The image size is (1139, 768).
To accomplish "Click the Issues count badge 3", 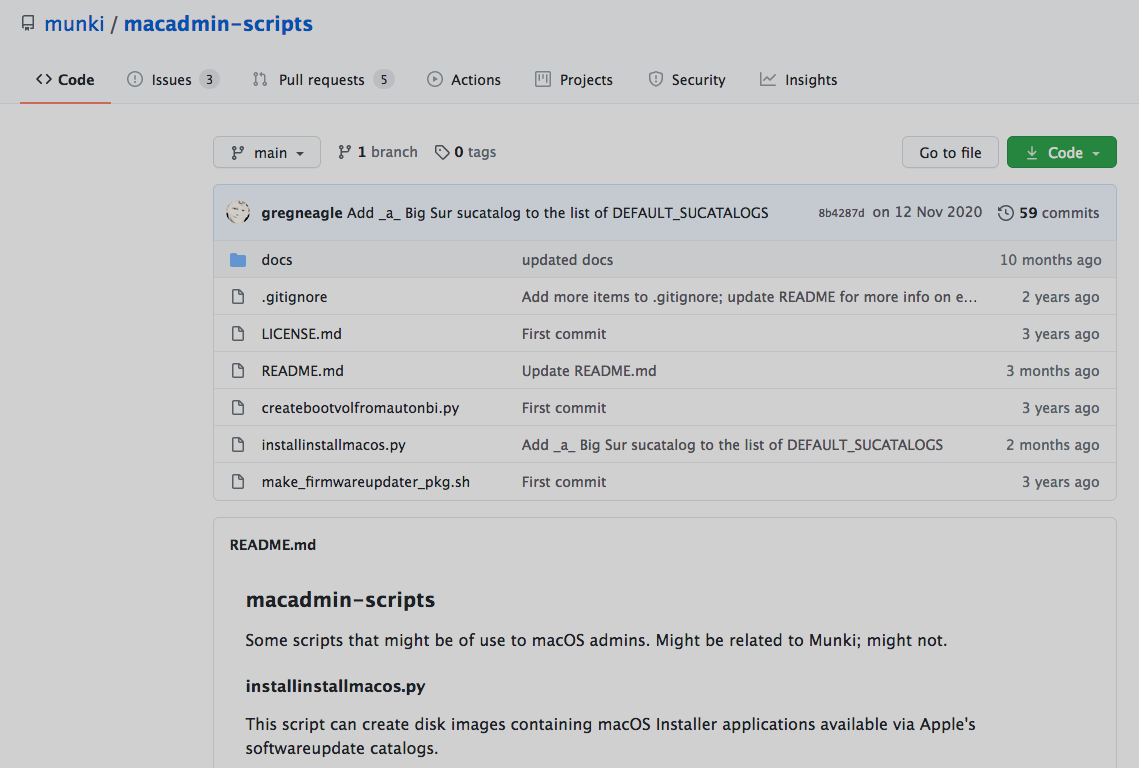I will click(209, 80).
